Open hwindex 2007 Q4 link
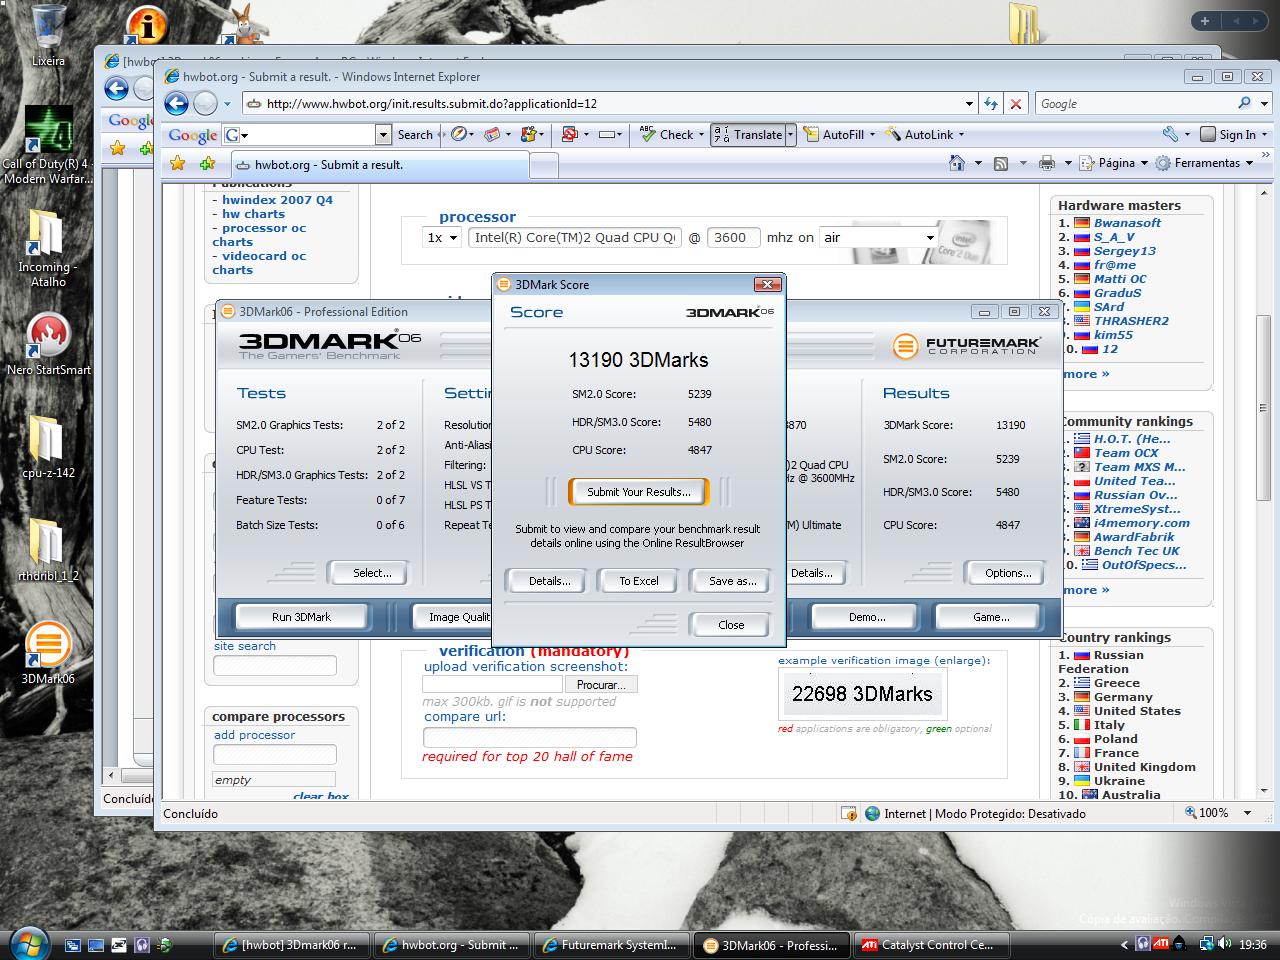Image resolution: width=1280 pixels, height=960 pixels. 277,200
